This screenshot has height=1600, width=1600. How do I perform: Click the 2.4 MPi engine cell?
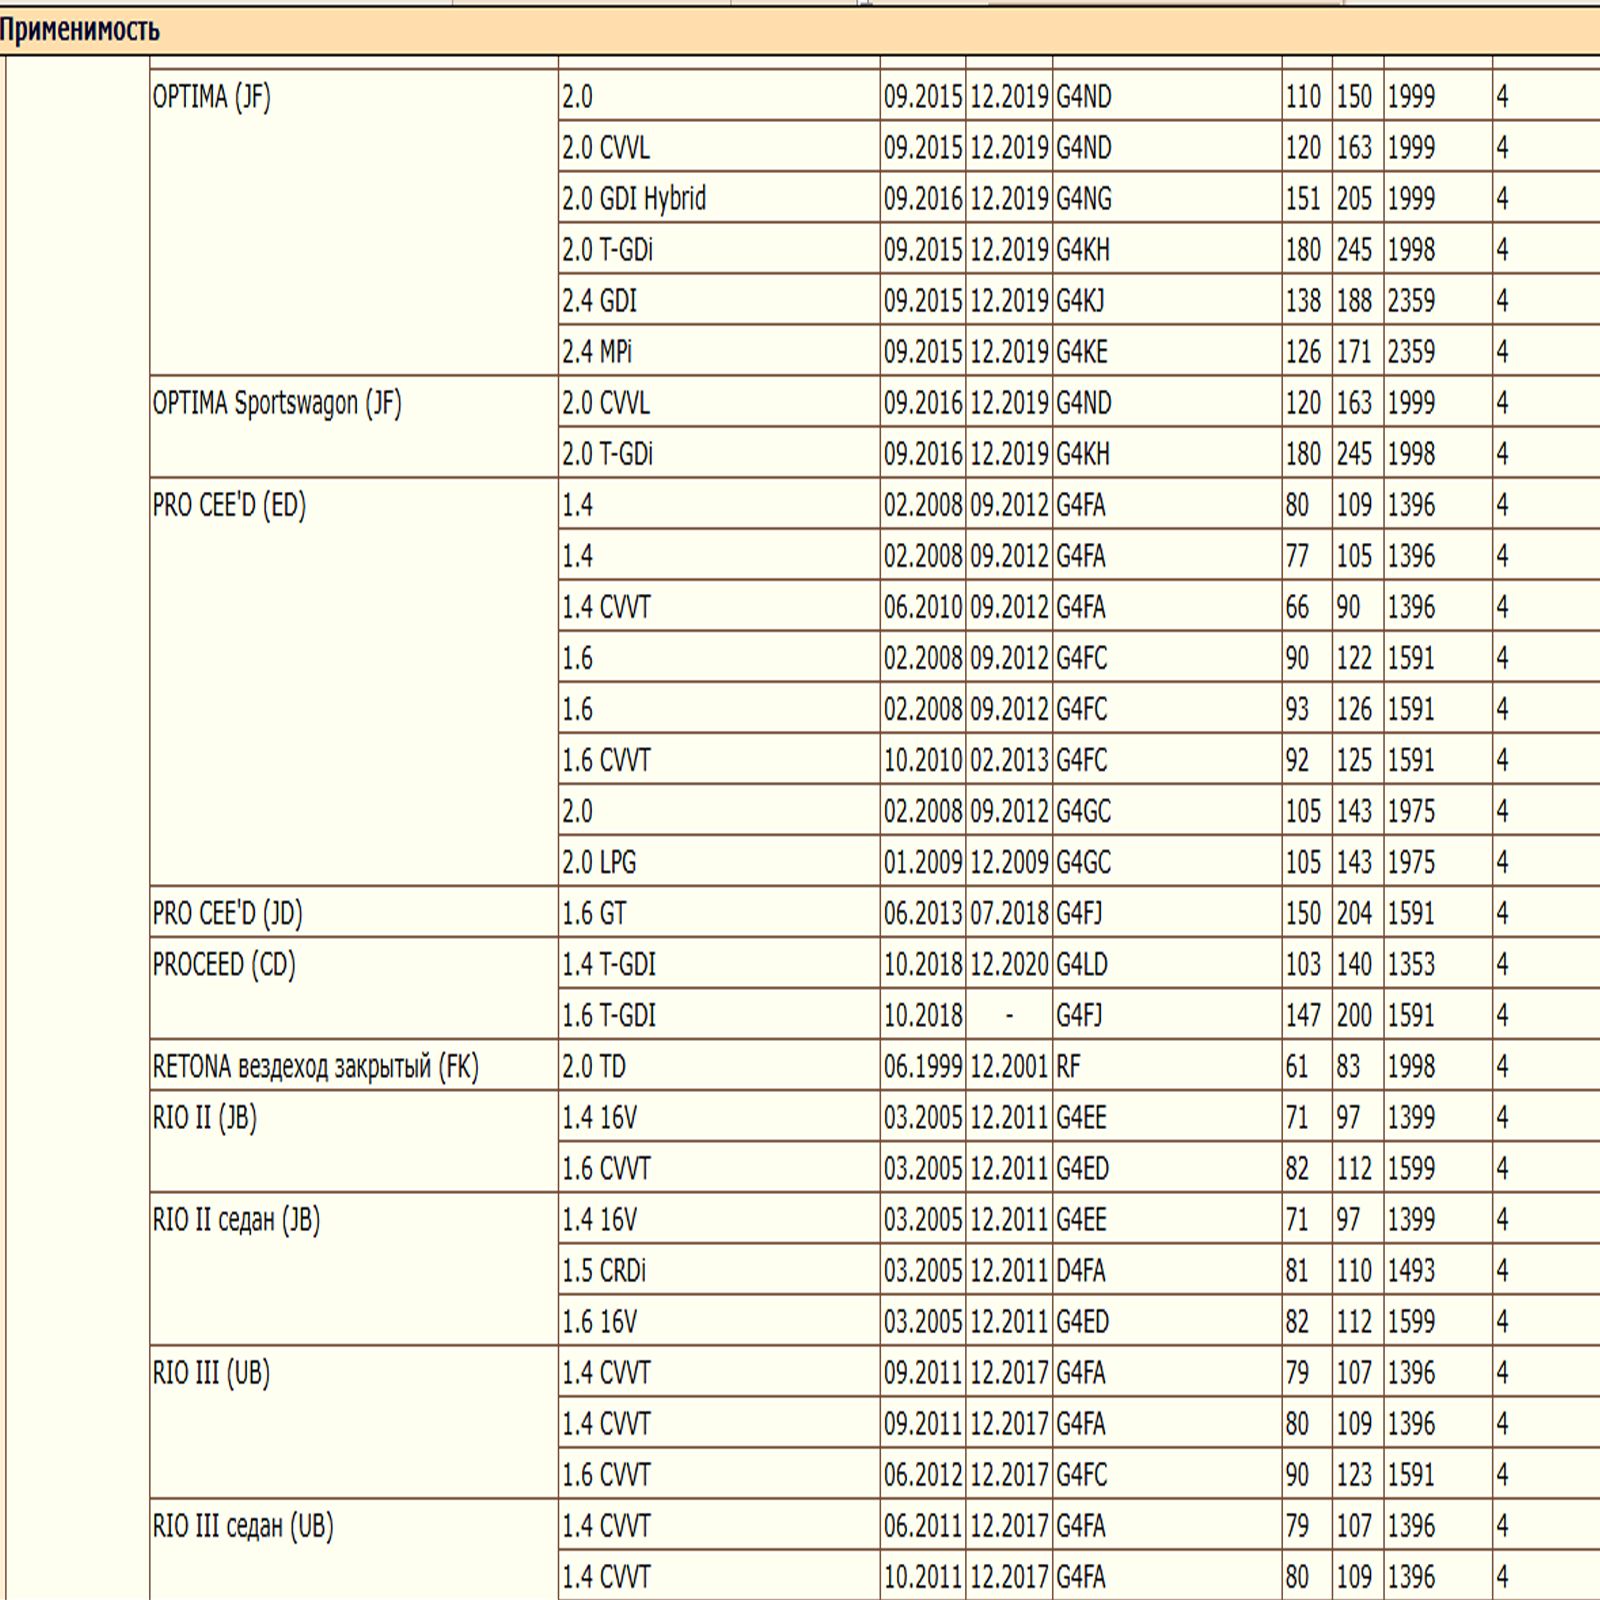click(597, 352)
